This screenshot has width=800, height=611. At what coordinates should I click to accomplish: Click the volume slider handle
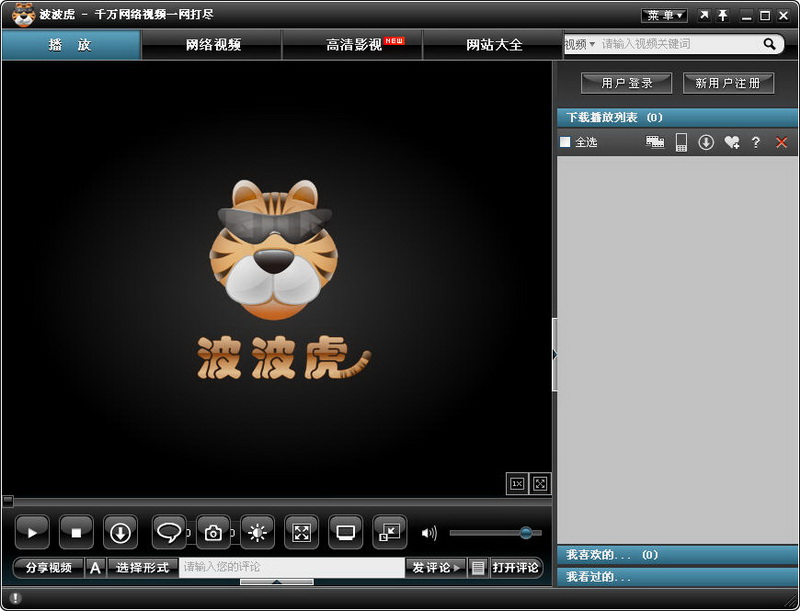click(526, 533)
